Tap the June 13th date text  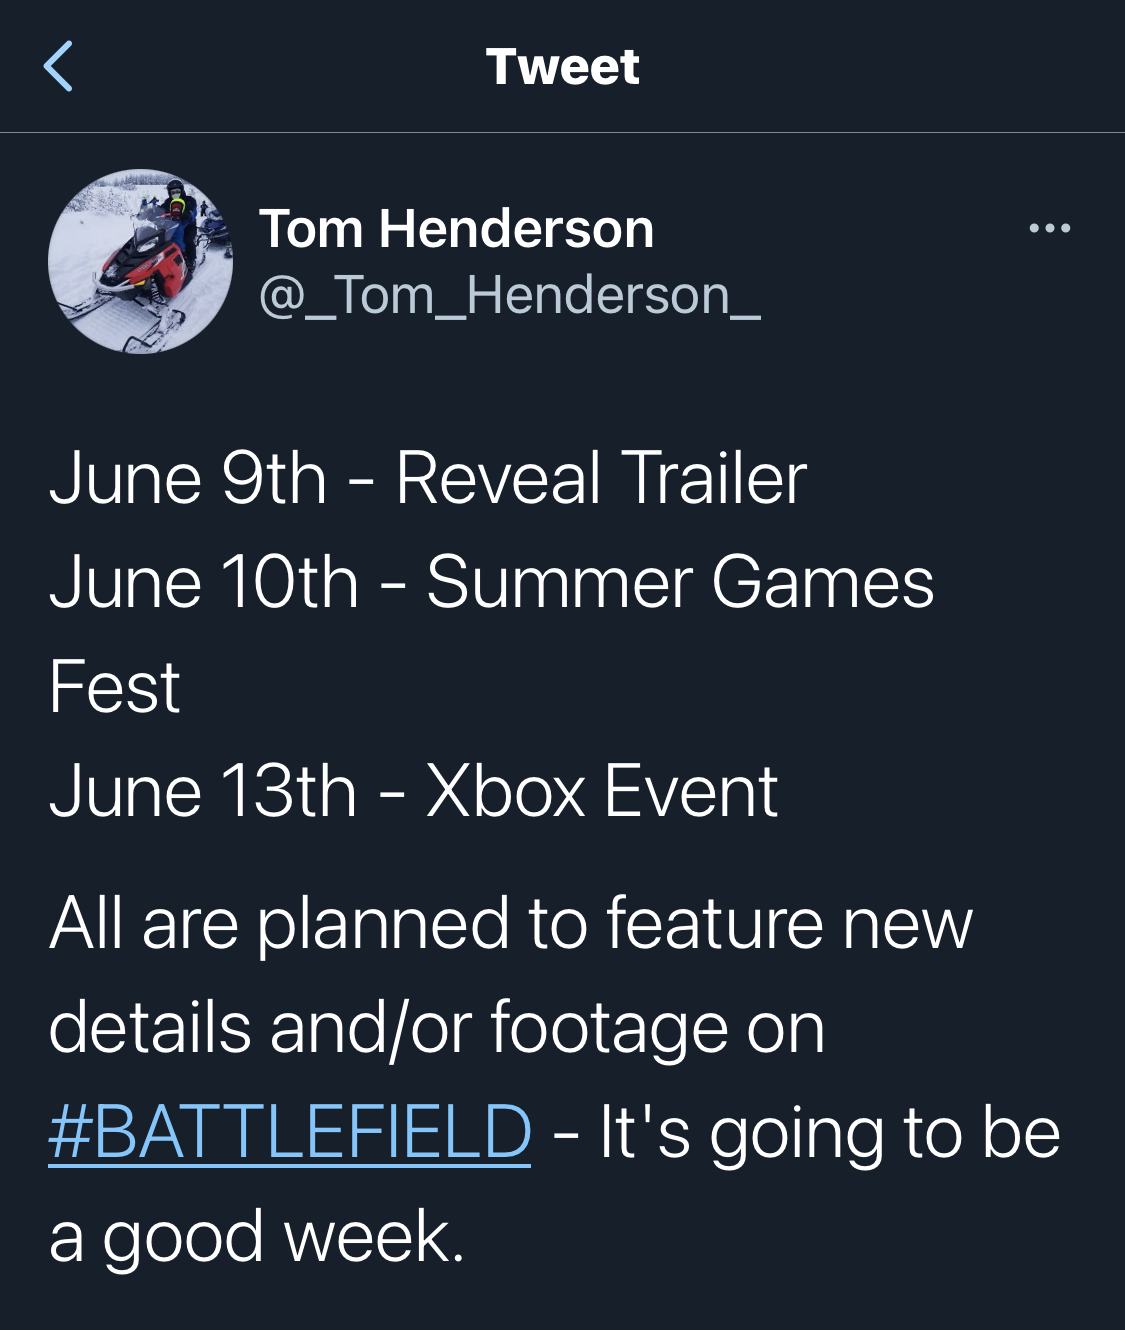point(203,791)
